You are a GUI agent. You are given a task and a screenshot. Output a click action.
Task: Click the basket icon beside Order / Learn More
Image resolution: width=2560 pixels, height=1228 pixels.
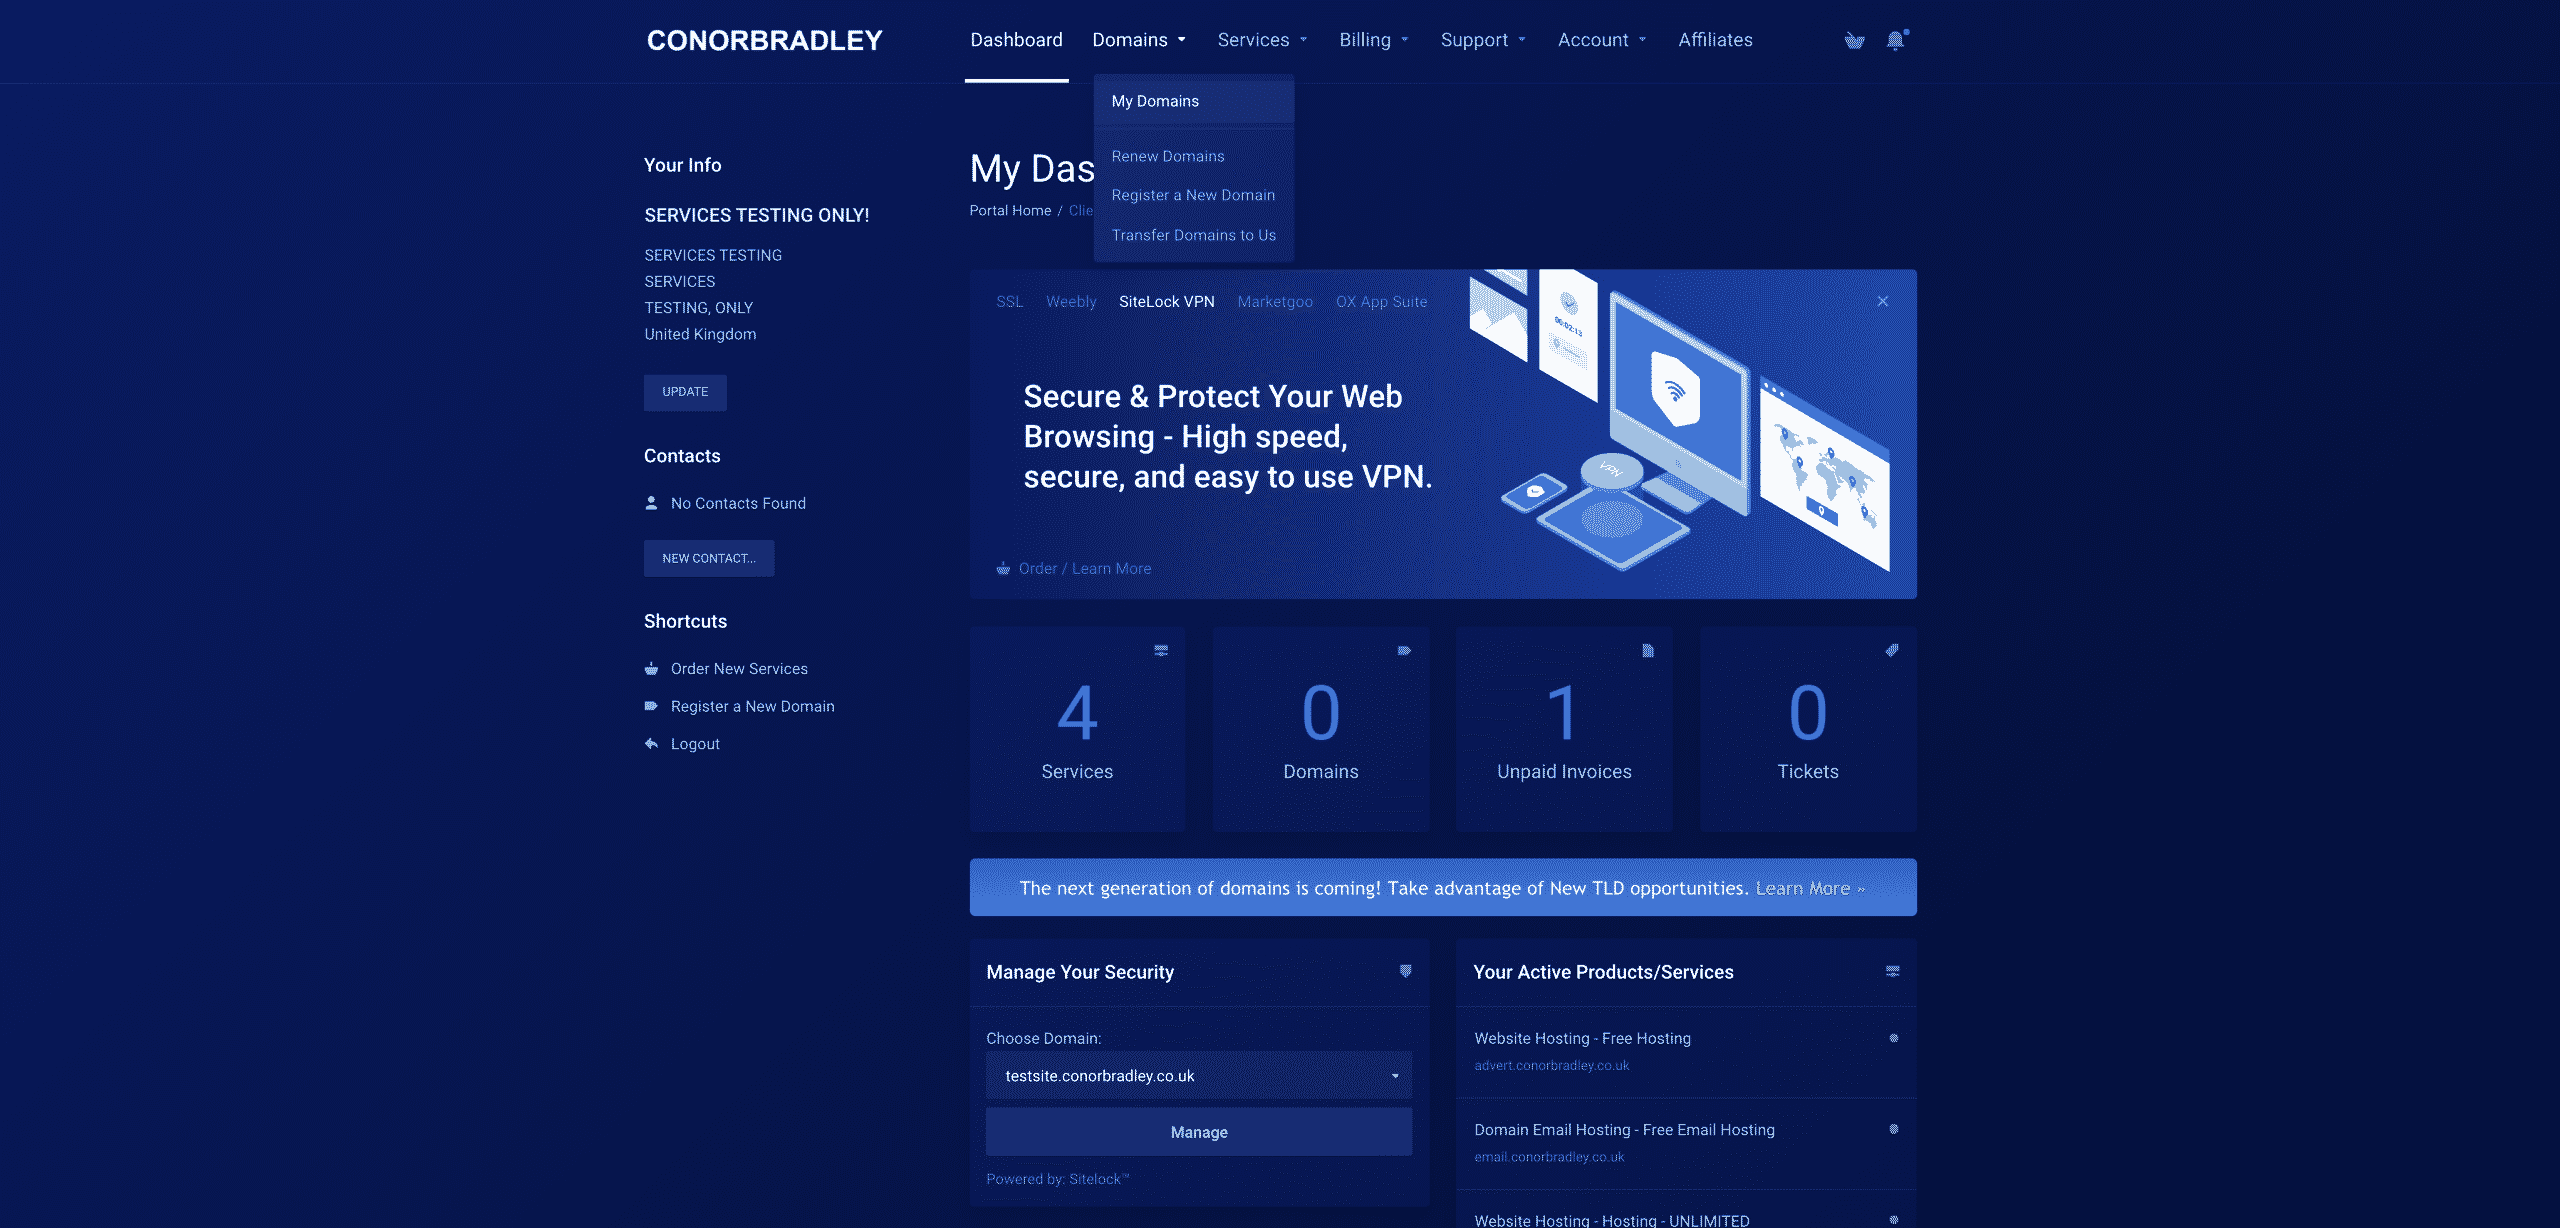tap(1002, 568)
